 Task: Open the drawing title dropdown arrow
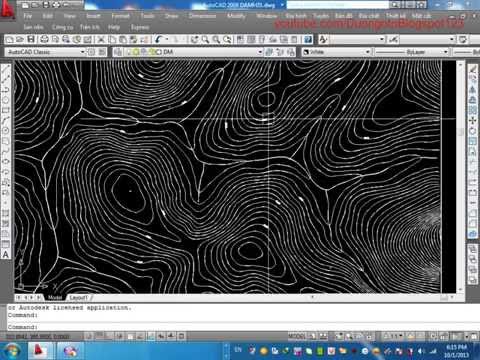283,5
